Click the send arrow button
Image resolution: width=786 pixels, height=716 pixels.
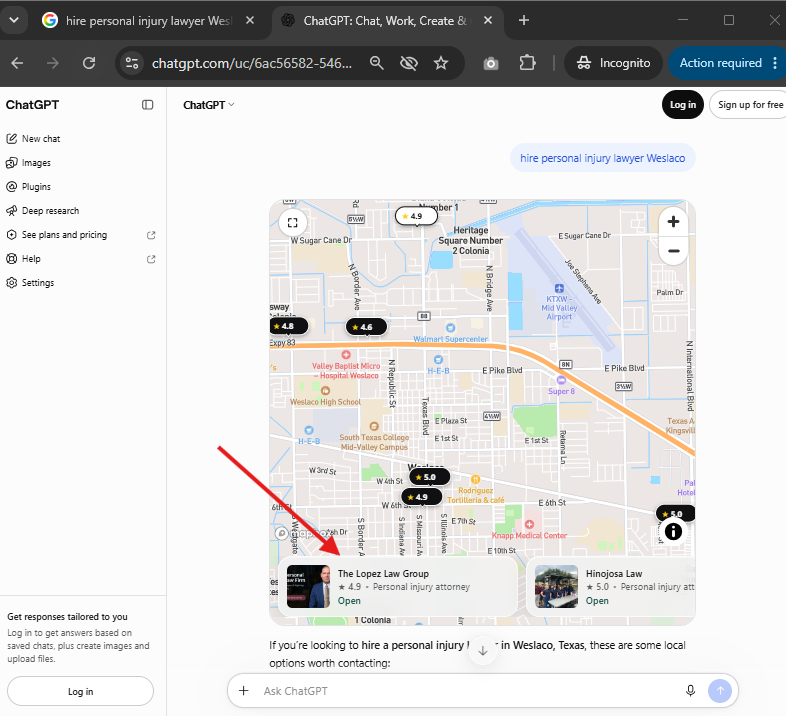[720, 691]
